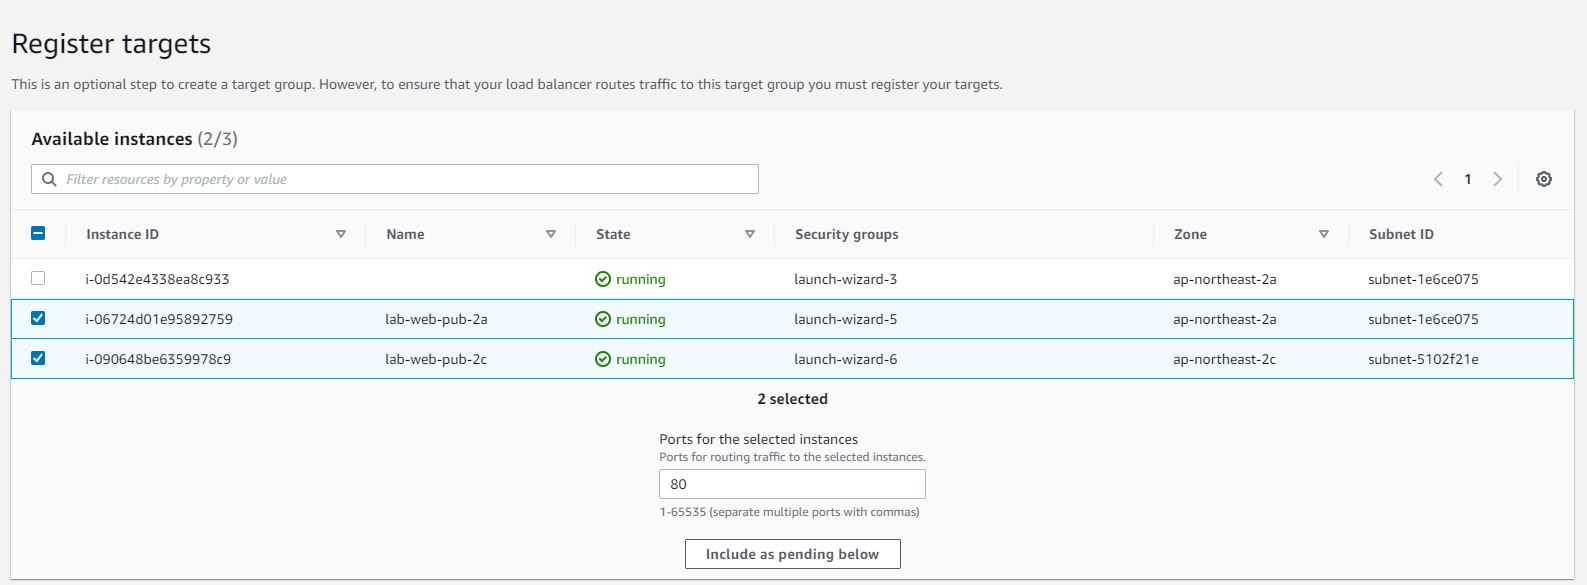
Task: Click running status icon for lab-web-pub-2a
Action: tap(603, 319)
